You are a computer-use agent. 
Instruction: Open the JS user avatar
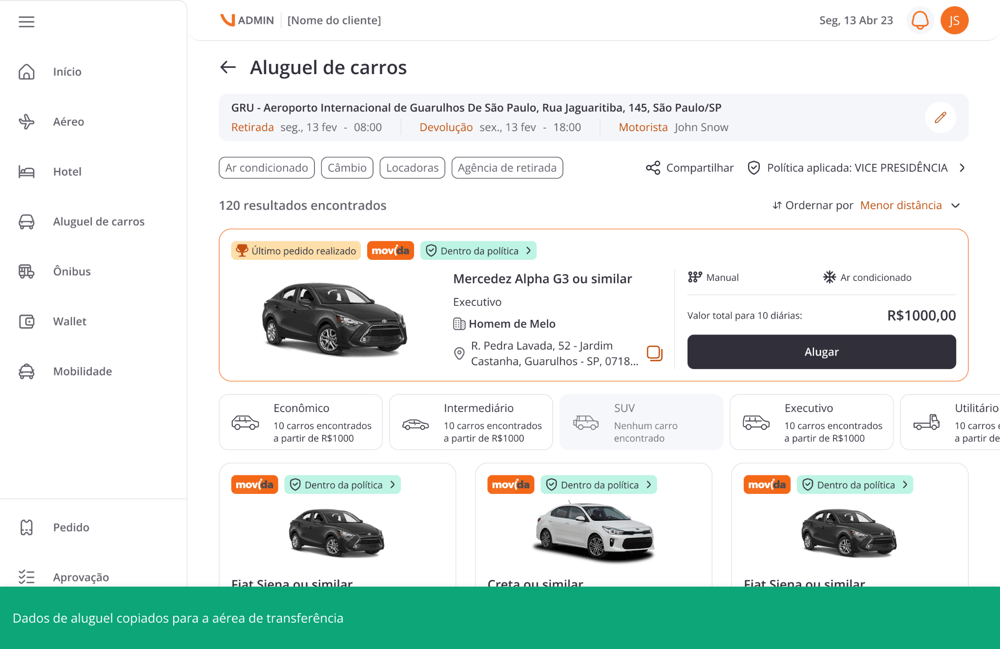954,20
